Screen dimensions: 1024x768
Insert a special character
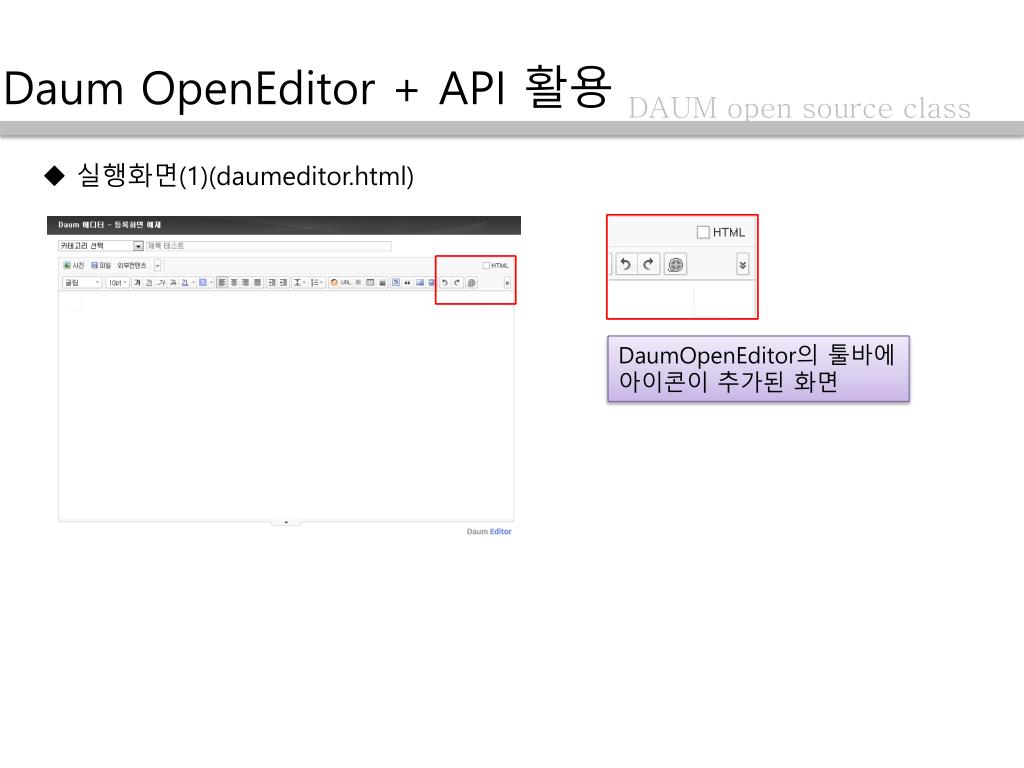pos(358,283)
